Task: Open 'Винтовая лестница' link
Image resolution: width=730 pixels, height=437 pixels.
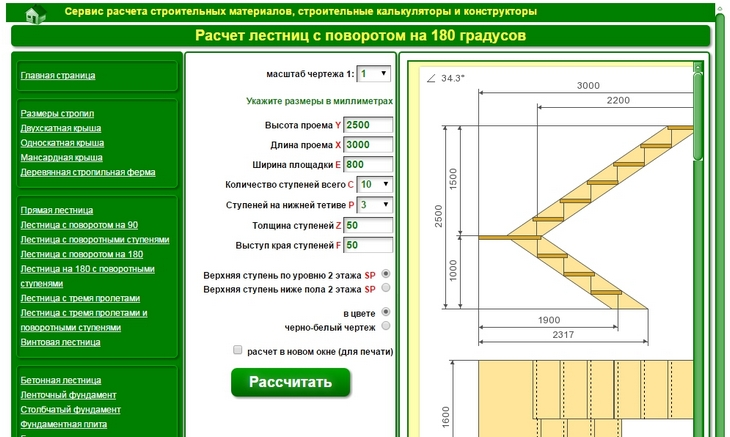Action: [x=60, y=342]
